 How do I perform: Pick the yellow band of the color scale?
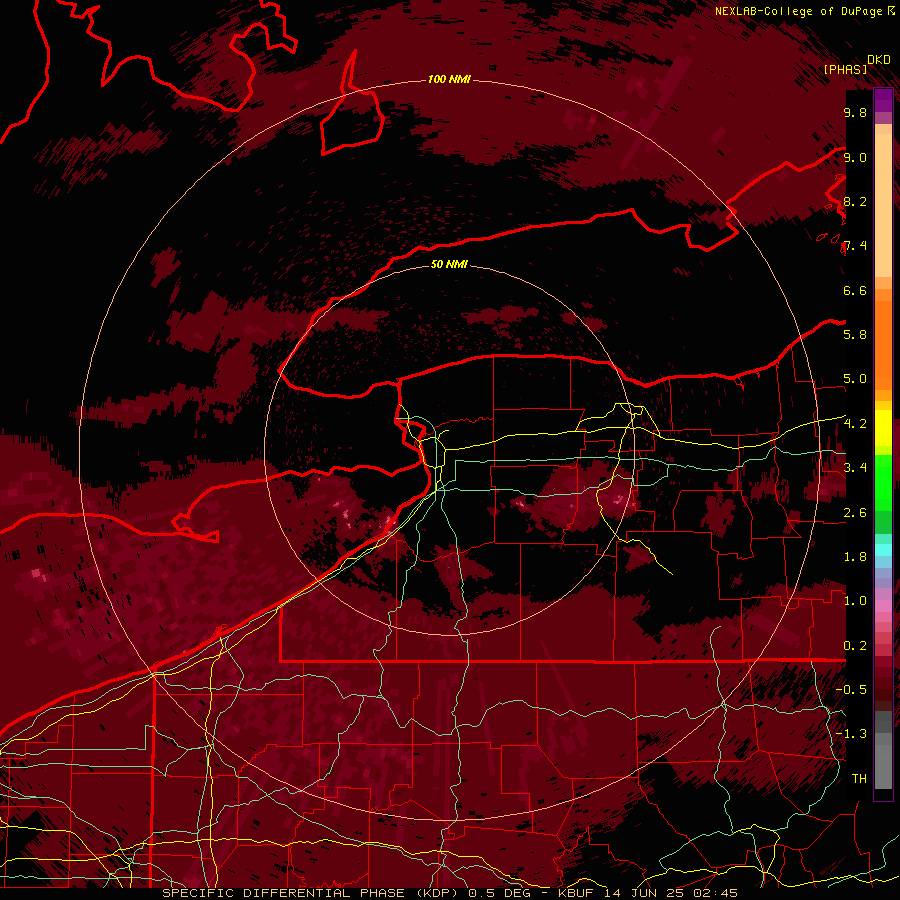883,428
